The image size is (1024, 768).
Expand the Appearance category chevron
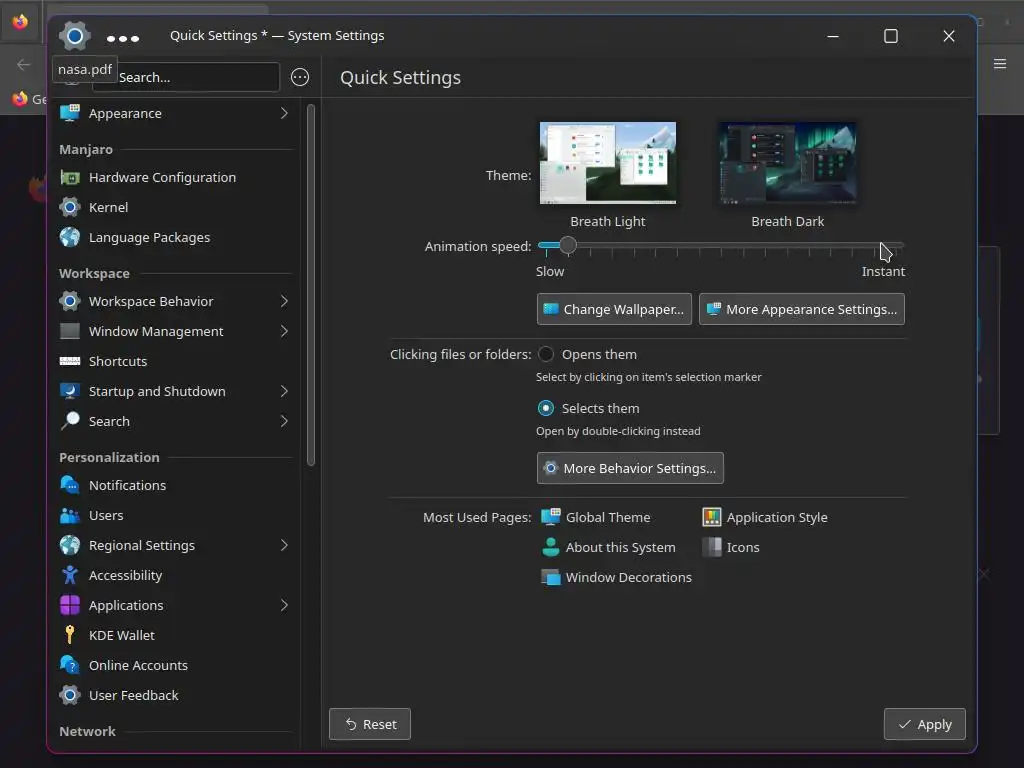284,113
